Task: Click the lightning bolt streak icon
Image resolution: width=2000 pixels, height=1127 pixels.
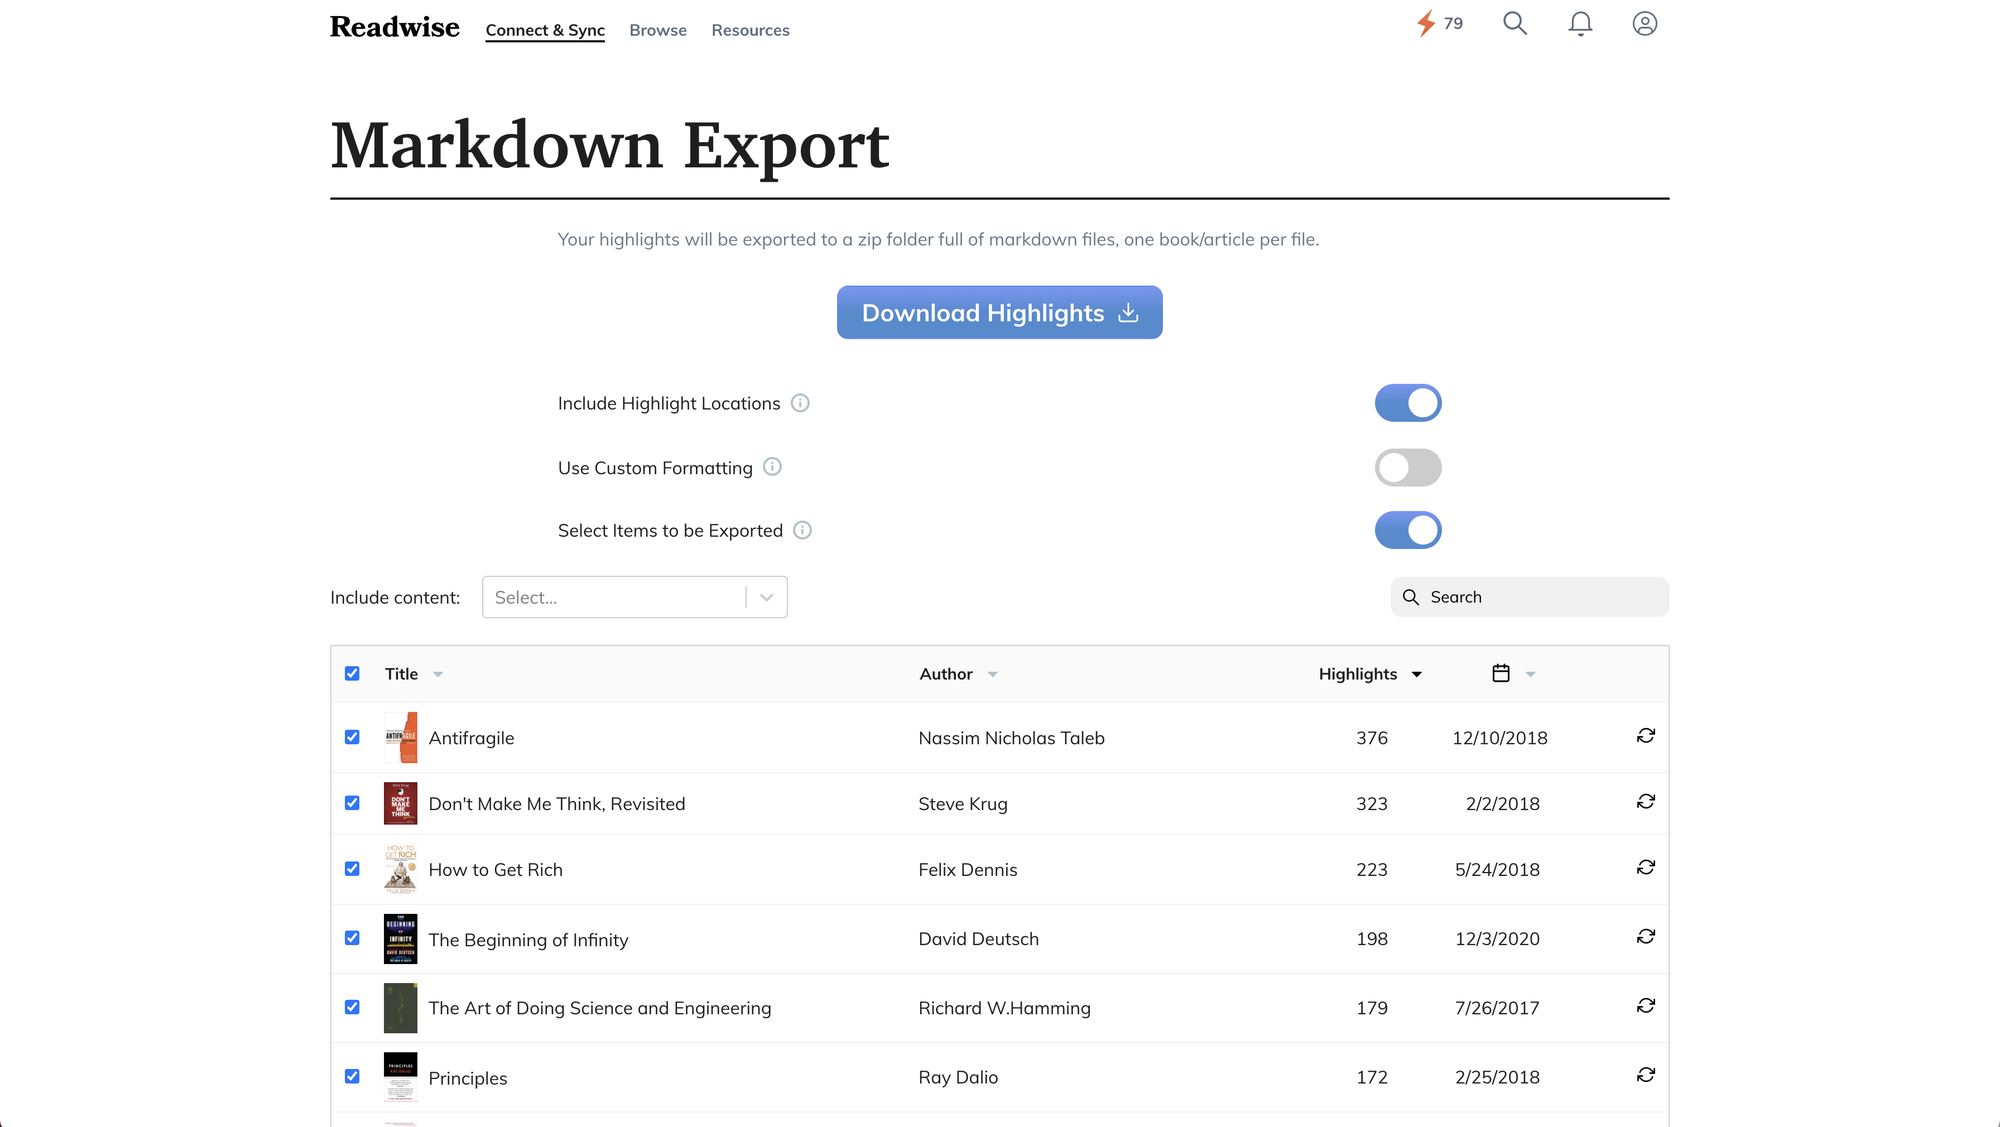Action: [x=1426, y=23]
